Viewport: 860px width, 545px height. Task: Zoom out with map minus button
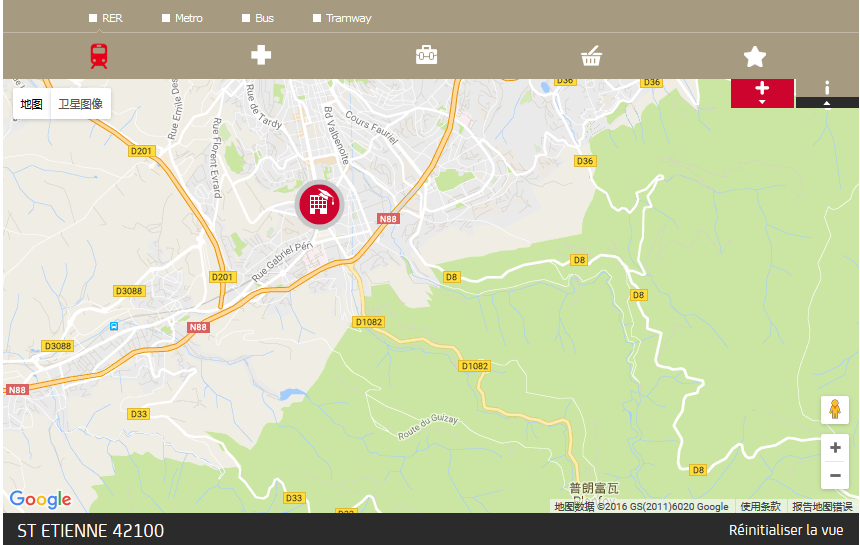pyautogui.click(x=835, y=475)
